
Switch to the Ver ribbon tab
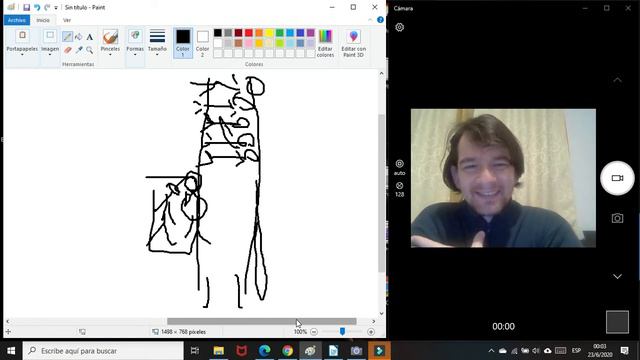[x=67, y=20]
